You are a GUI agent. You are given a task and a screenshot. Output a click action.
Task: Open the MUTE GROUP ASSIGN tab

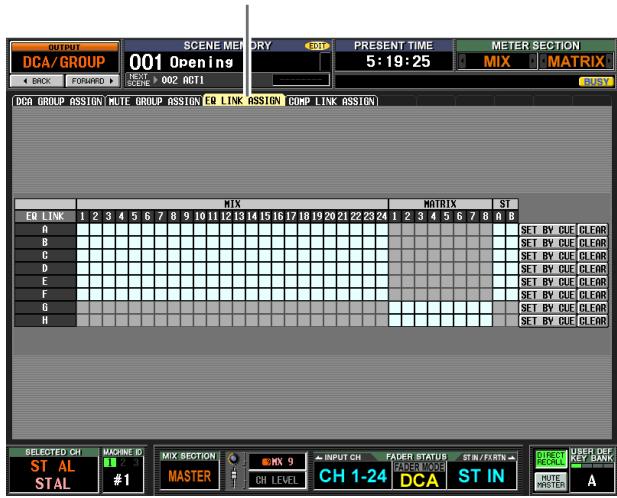pos(154,101)
